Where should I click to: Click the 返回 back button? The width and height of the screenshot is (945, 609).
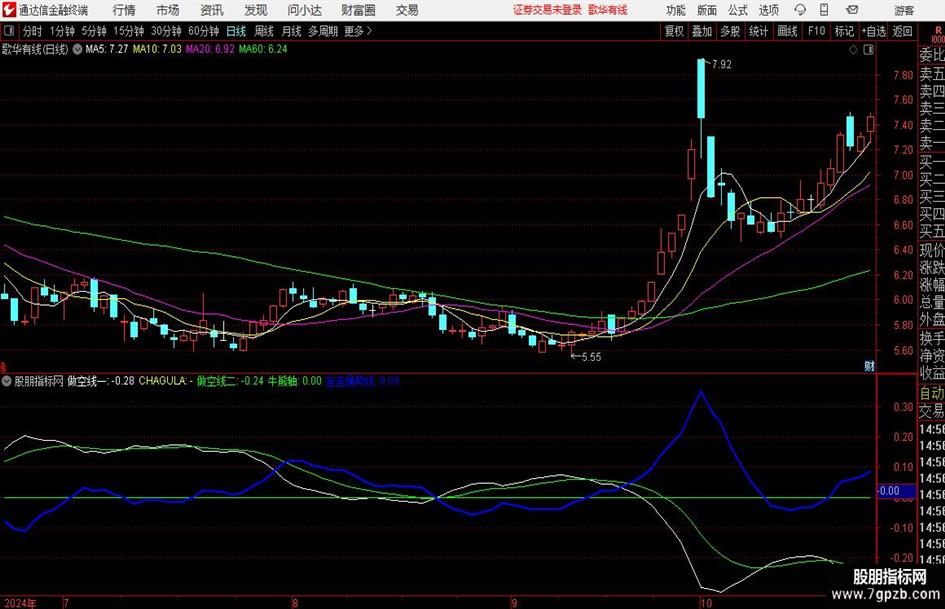pos(902,31)
